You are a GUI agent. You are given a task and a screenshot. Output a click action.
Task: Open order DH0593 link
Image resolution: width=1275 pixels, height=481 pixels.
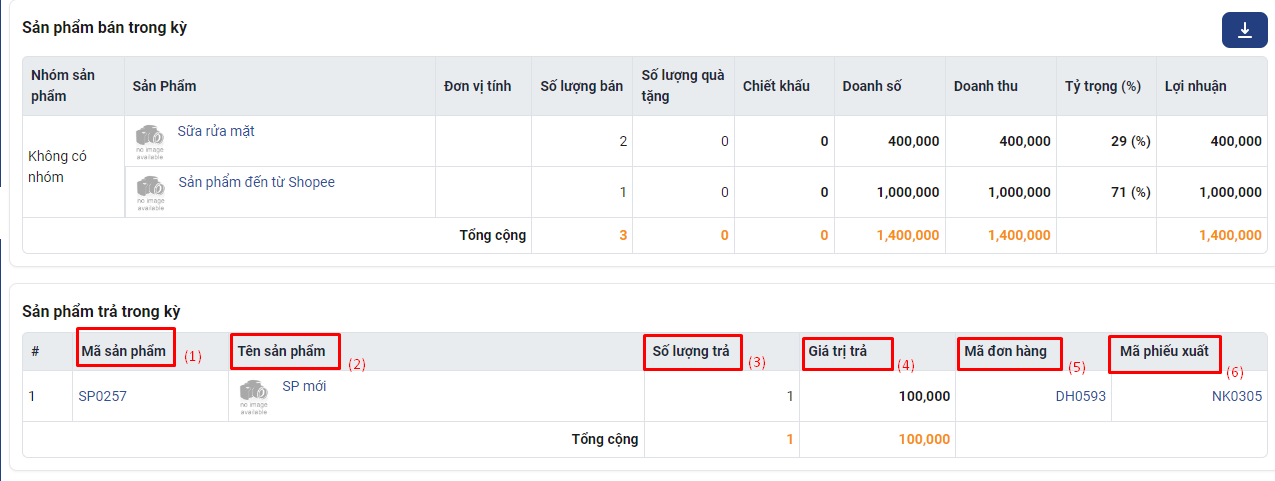[1080, 396]
